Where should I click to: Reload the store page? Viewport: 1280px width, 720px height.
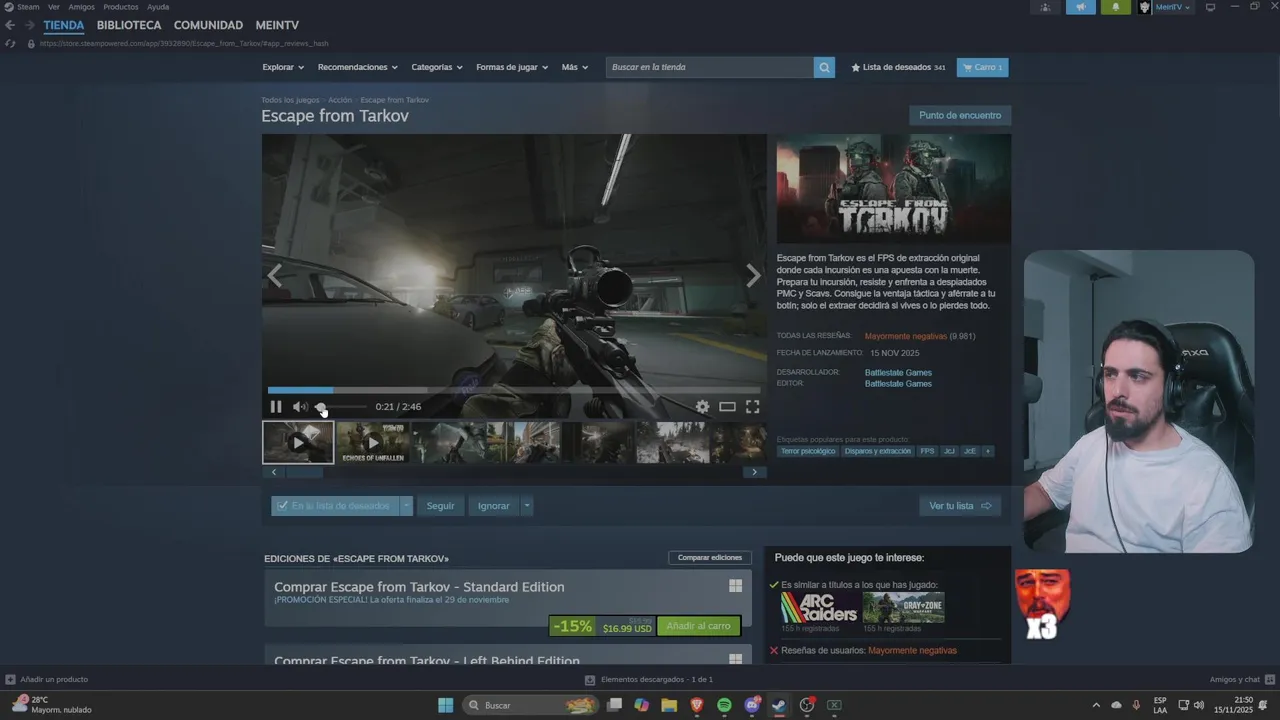[x=10, y=43]
